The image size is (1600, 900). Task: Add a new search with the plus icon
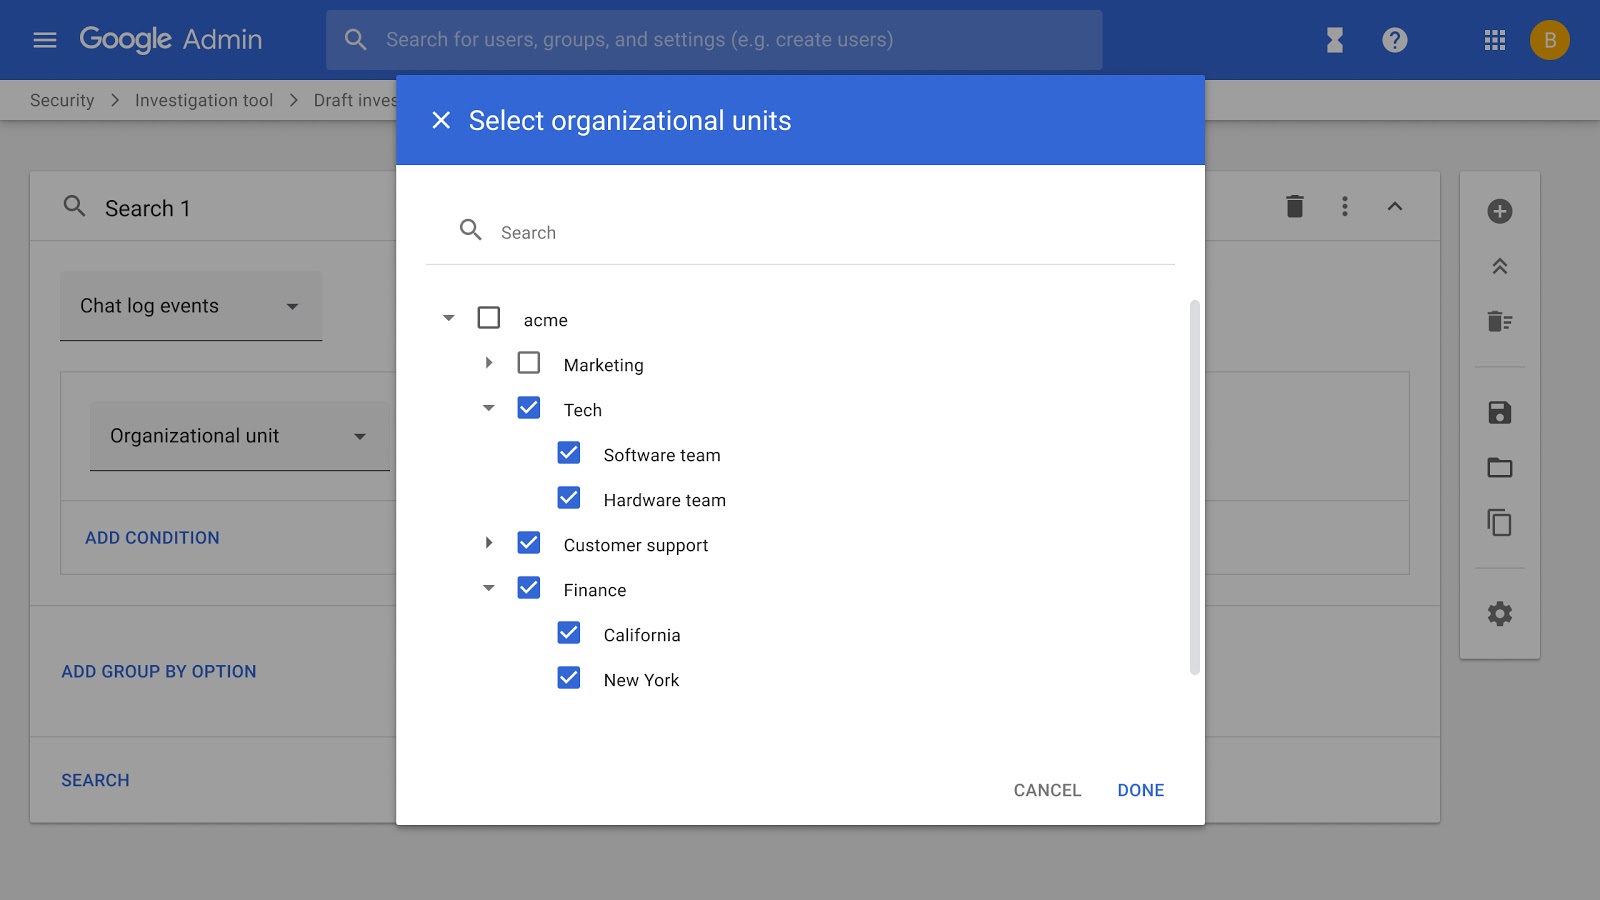[x=1499, y=211]
